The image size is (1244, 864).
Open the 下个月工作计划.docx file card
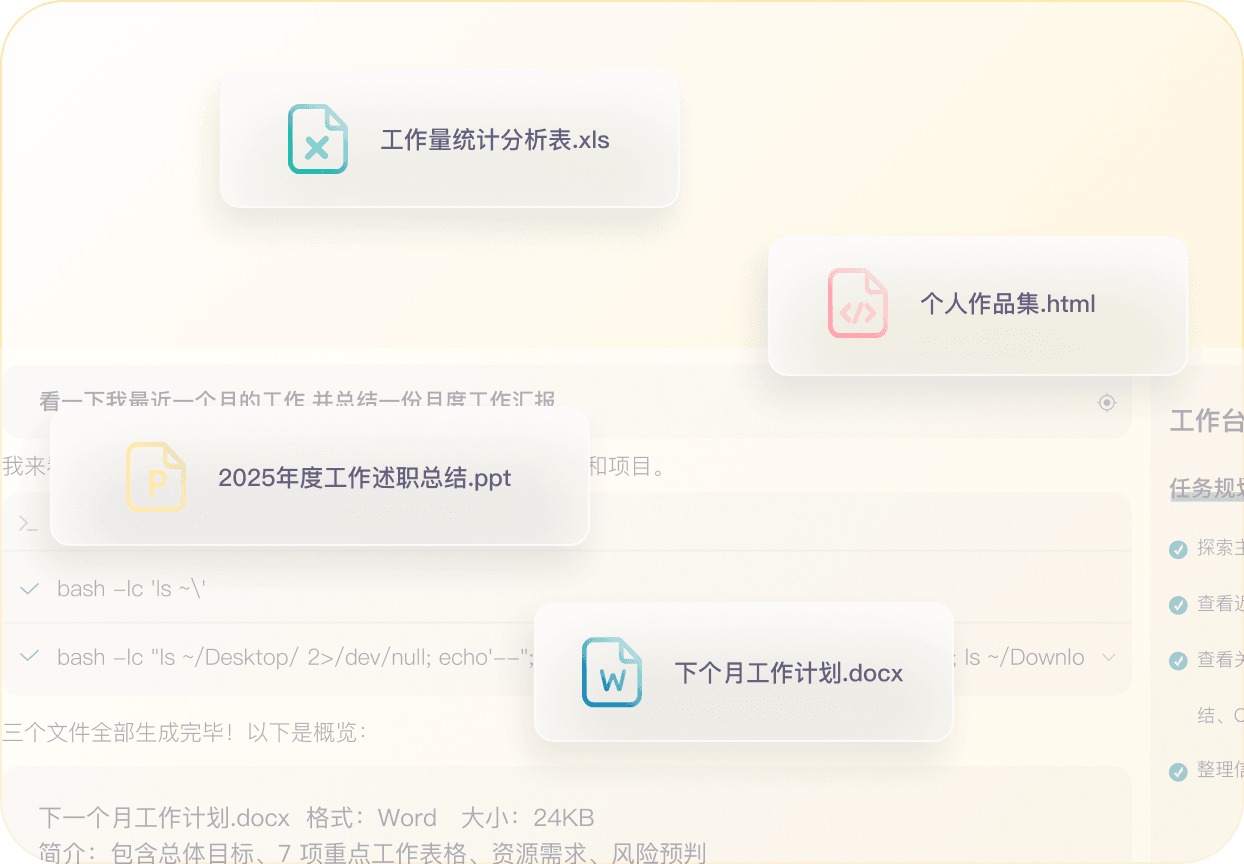click(x=743, y=672)
